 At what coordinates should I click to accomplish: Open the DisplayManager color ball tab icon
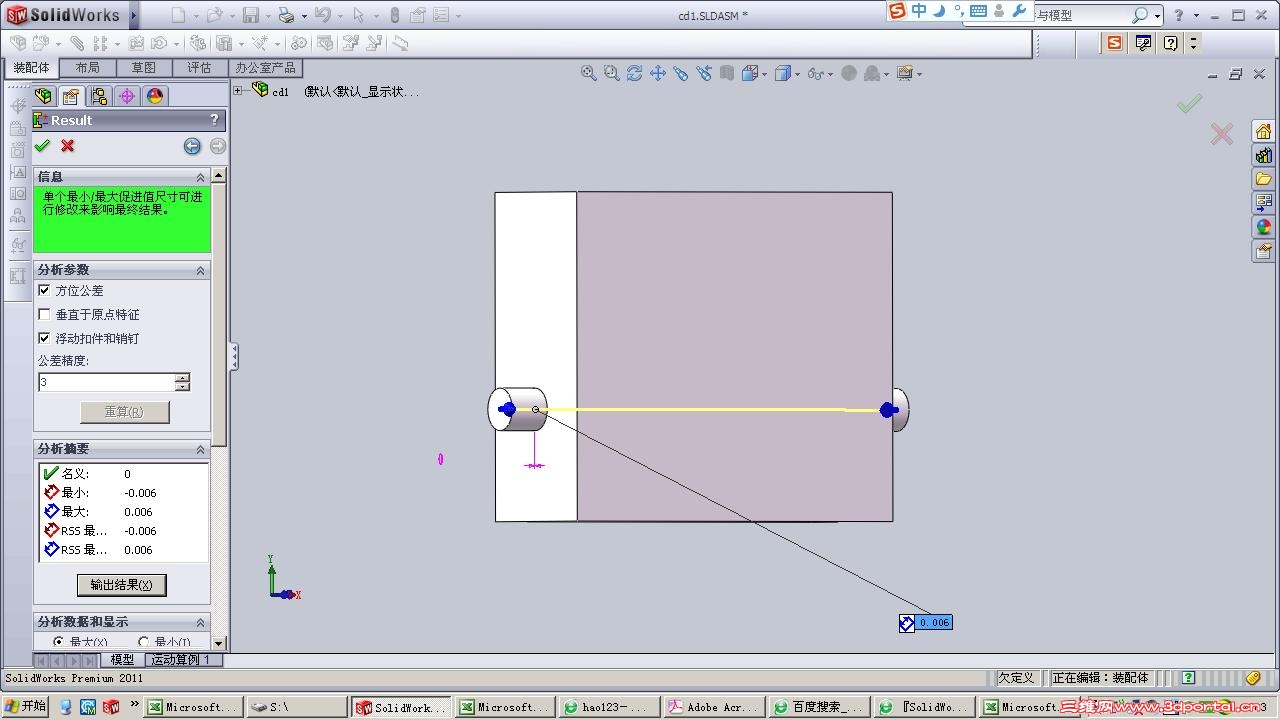click(x=154, y=96)
